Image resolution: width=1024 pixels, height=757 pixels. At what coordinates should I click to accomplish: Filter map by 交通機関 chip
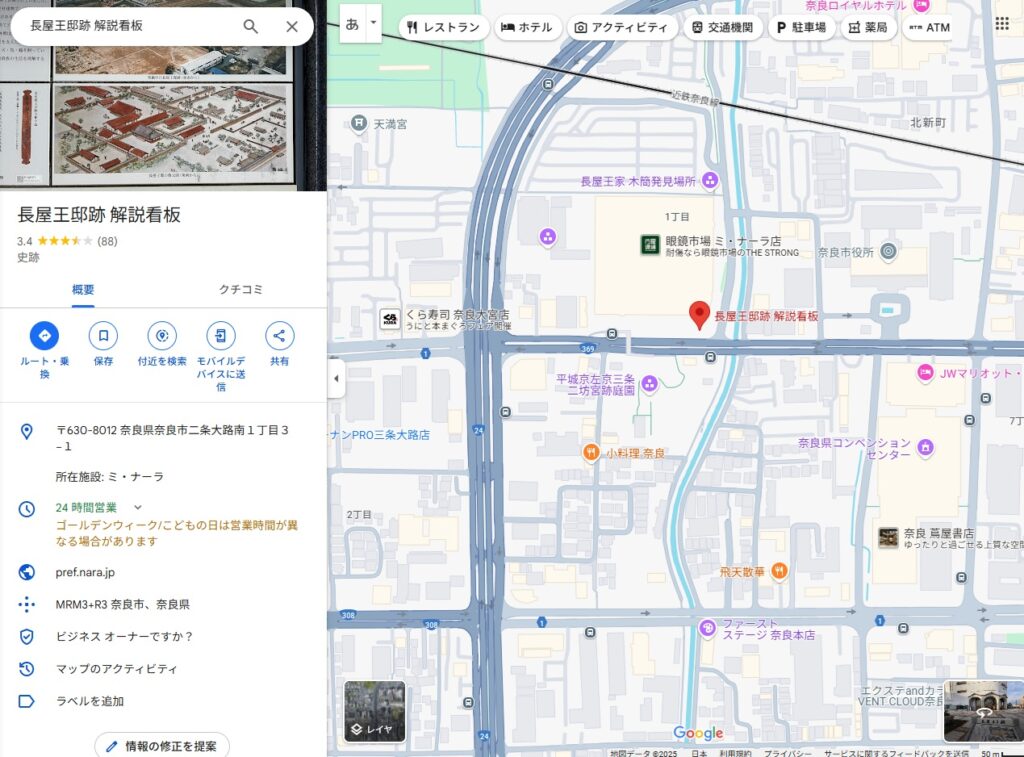click(722, 27)
